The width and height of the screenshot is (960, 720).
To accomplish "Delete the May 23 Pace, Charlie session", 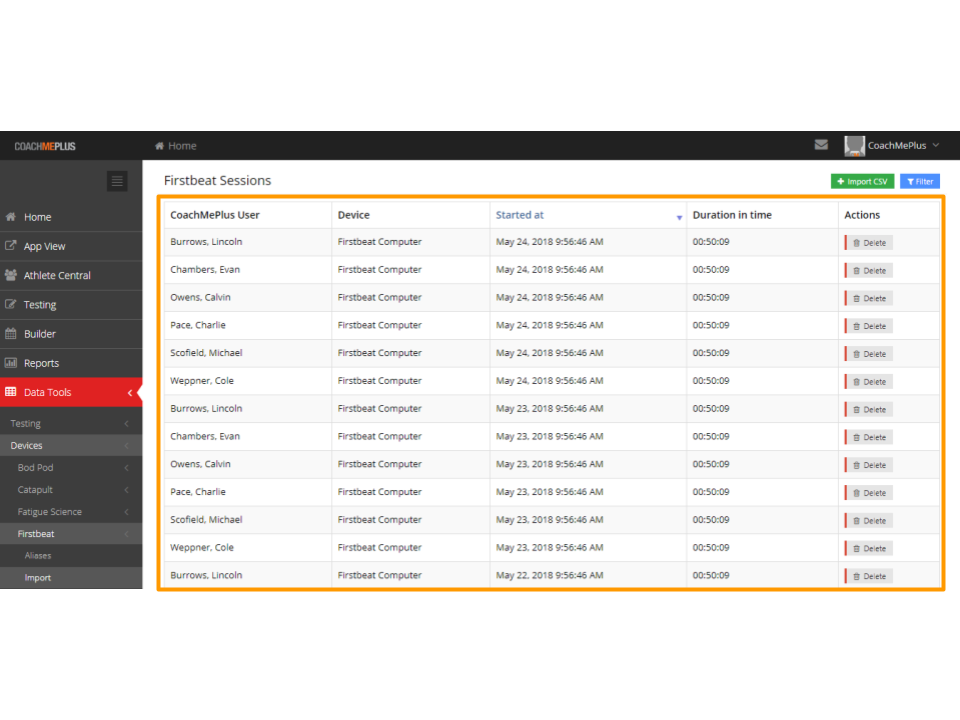I will pos(869,493).
